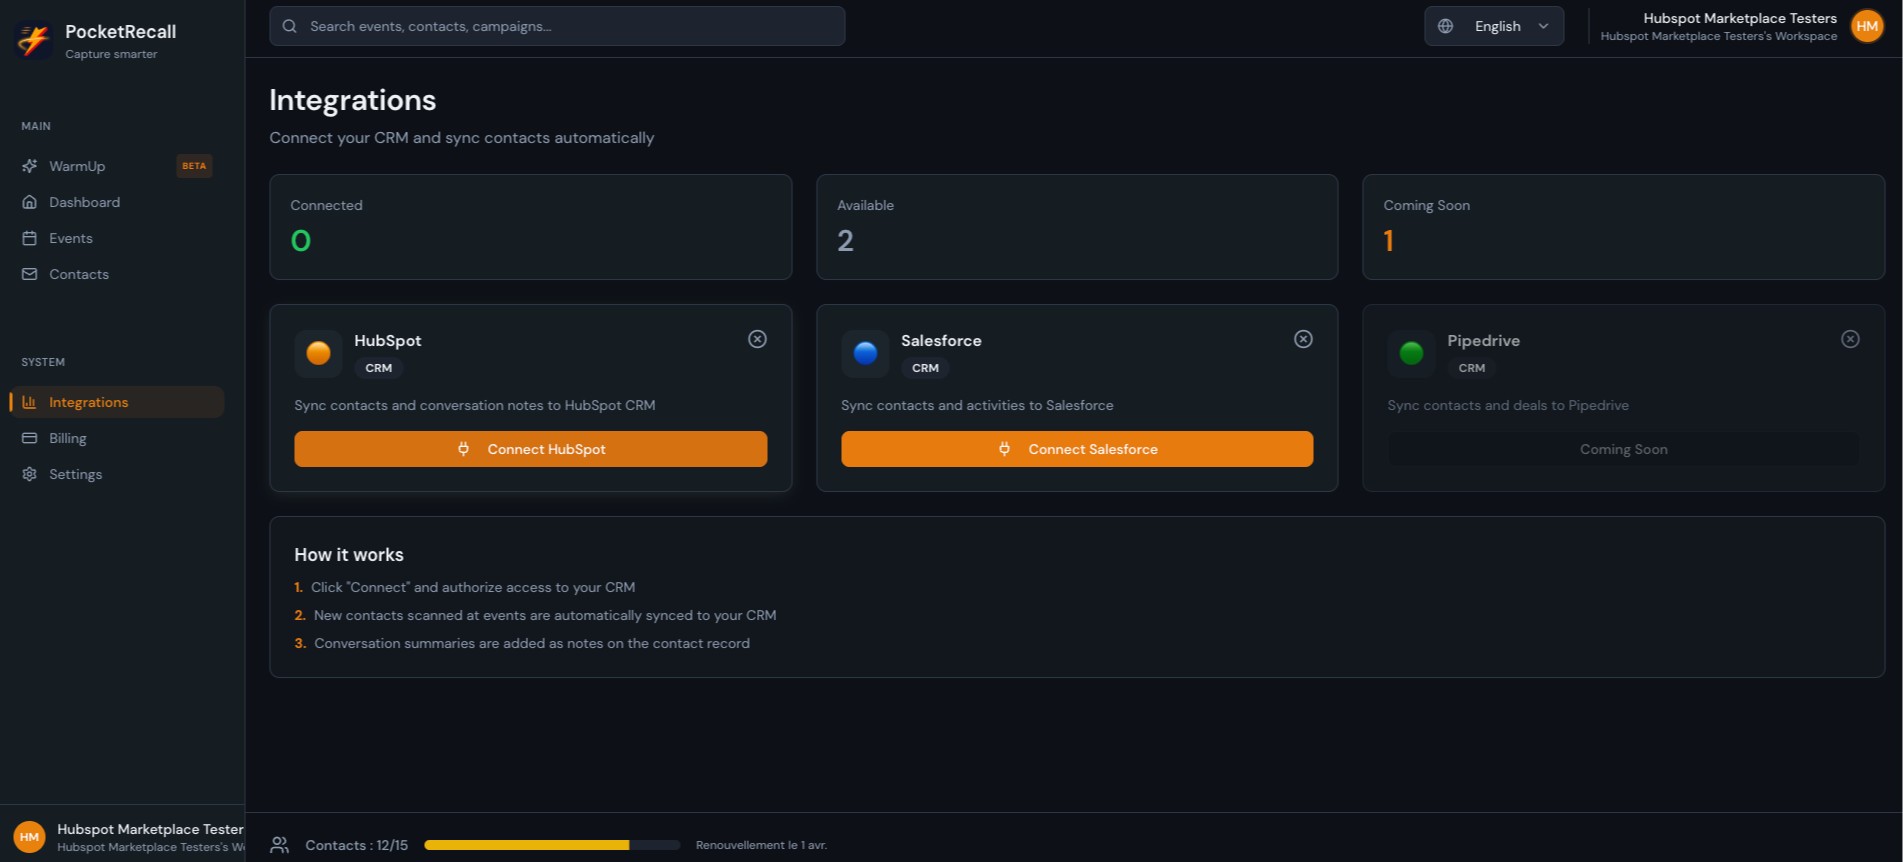
Task: Click the "How it works" heading
Action: 349,555
